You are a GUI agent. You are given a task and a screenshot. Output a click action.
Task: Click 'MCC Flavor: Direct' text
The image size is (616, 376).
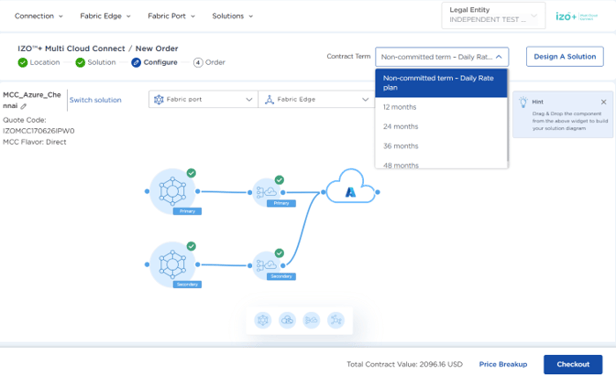click(35, 142)
